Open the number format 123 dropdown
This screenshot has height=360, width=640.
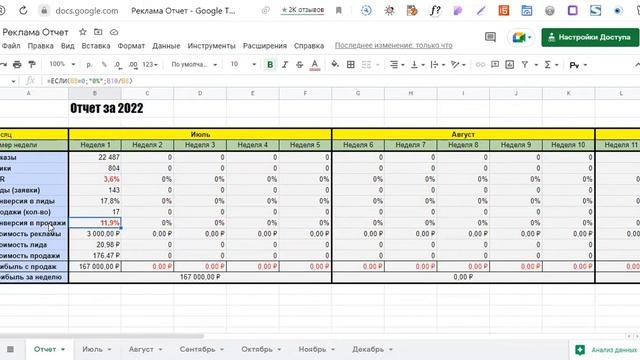coord(150,64)
